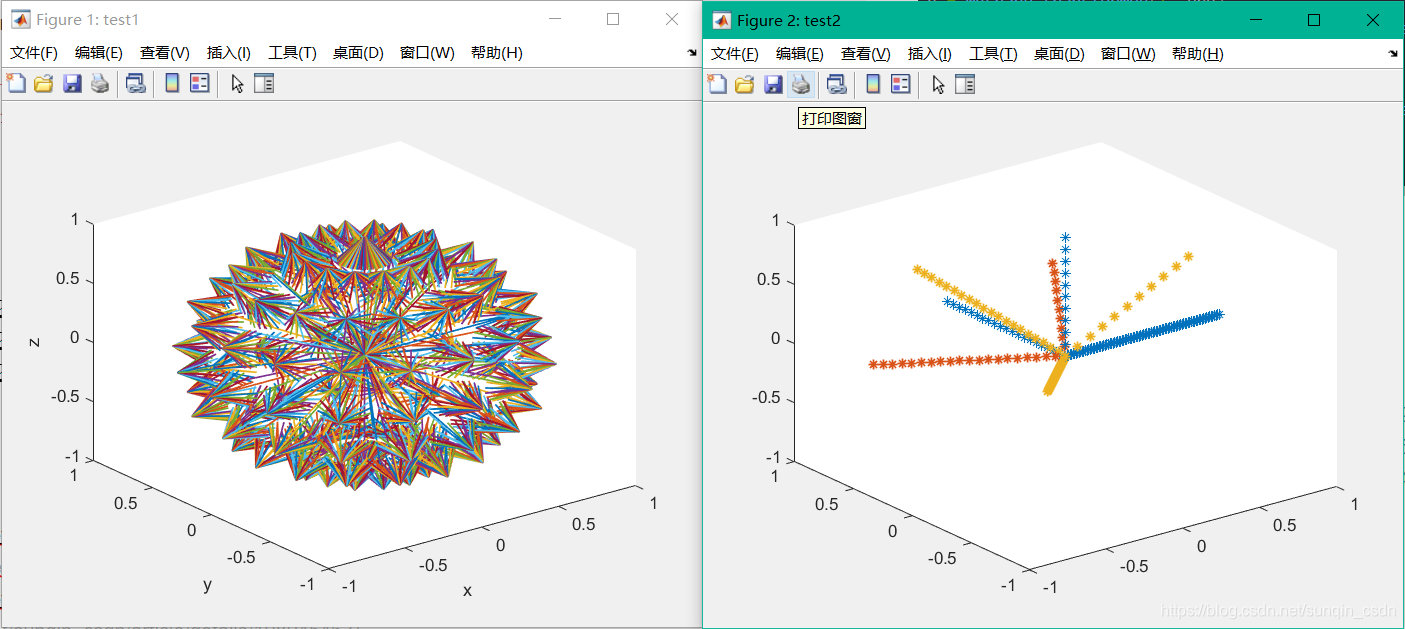Open the 工具(T) dropdown menu in Figure 2

pos(992,54)
